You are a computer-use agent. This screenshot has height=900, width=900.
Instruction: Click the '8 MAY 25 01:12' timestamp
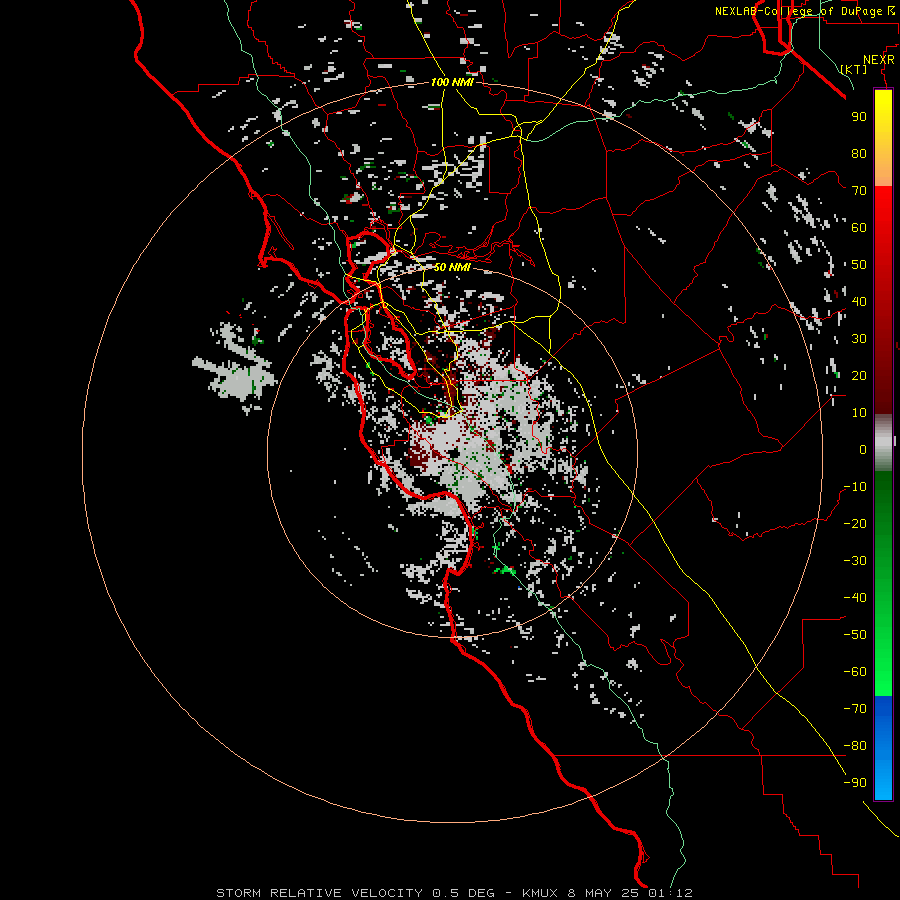click(630, 893)
